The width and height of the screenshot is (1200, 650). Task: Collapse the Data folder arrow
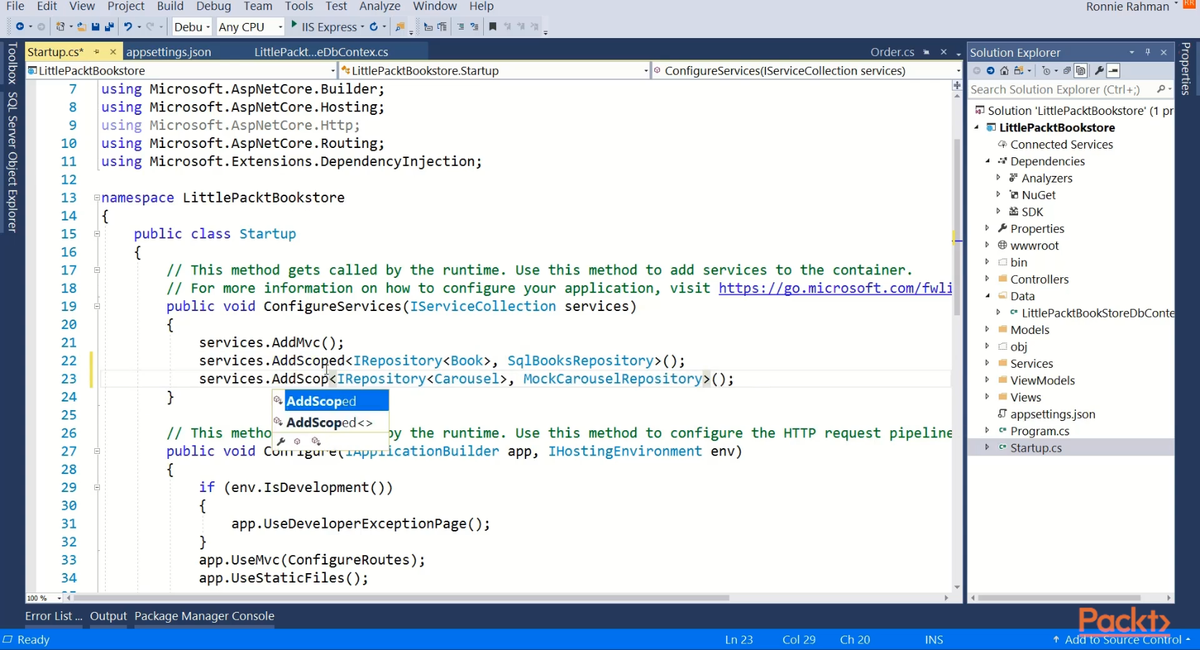click(x=988, y=296)
